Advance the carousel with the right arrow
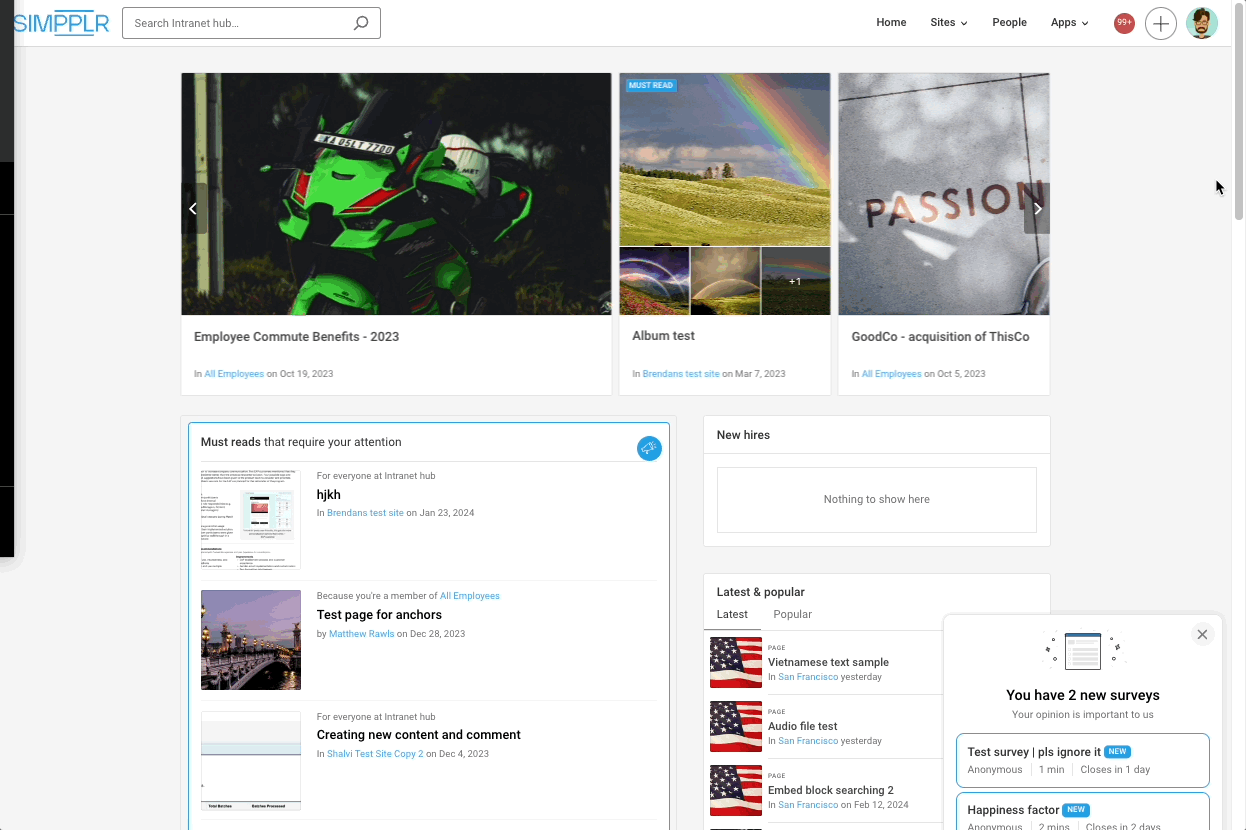Screen dimensions: 1246x830 tap(1037, 208)
